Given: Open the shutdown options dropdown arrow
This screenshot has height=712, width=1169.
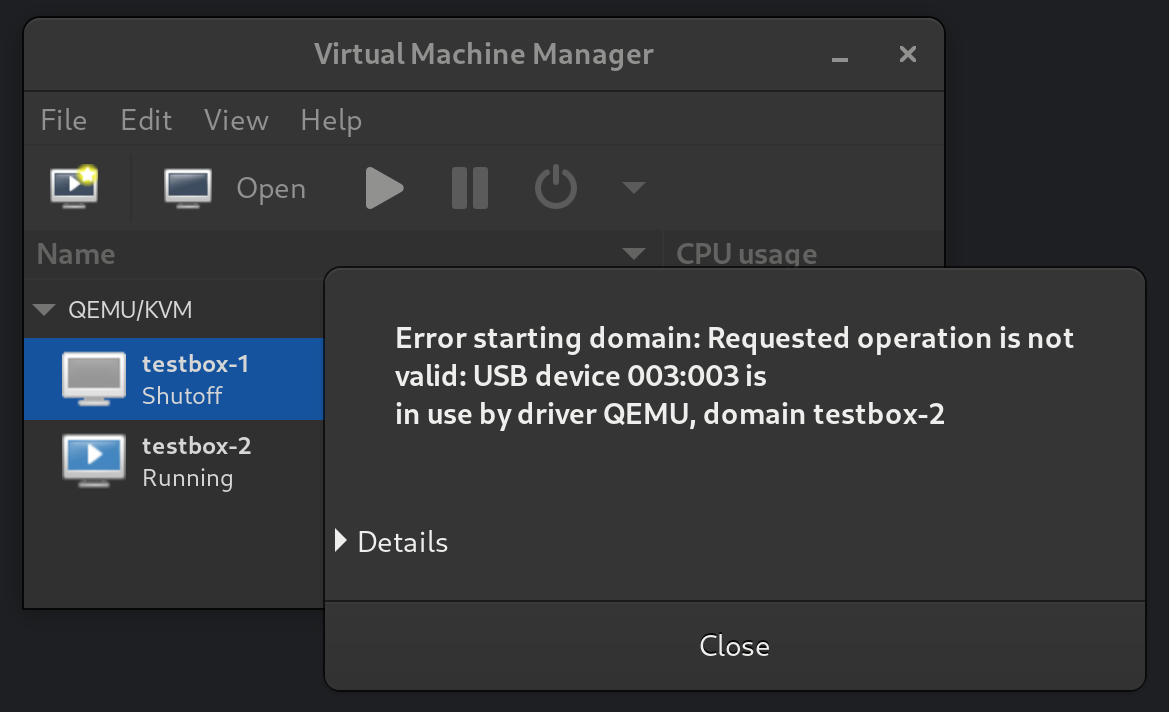Looking at the screenshot, I should [633, 187].
